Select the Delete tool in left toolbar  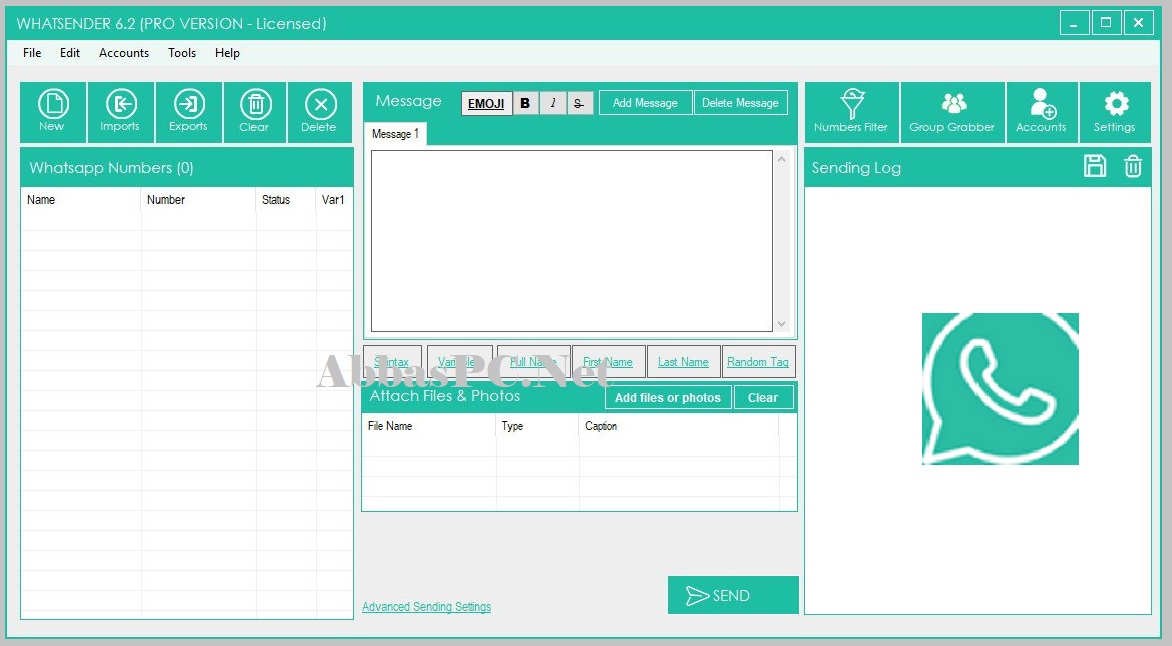320,112
